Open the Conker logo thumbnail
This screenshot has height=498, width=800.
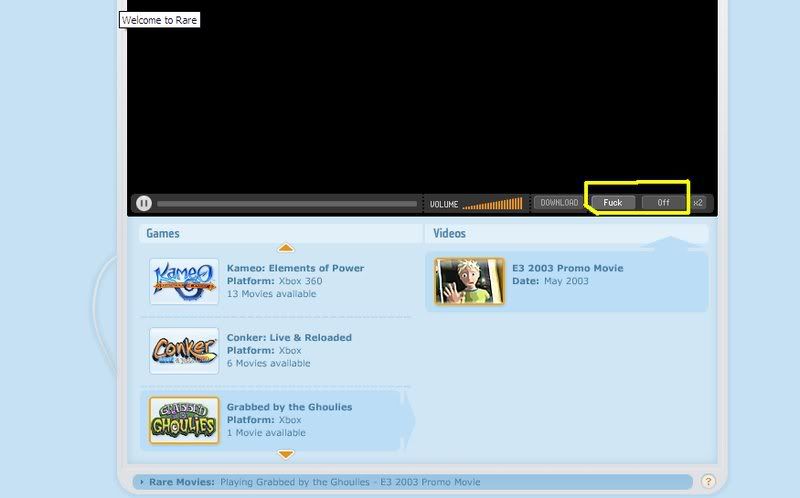[184, 351]
